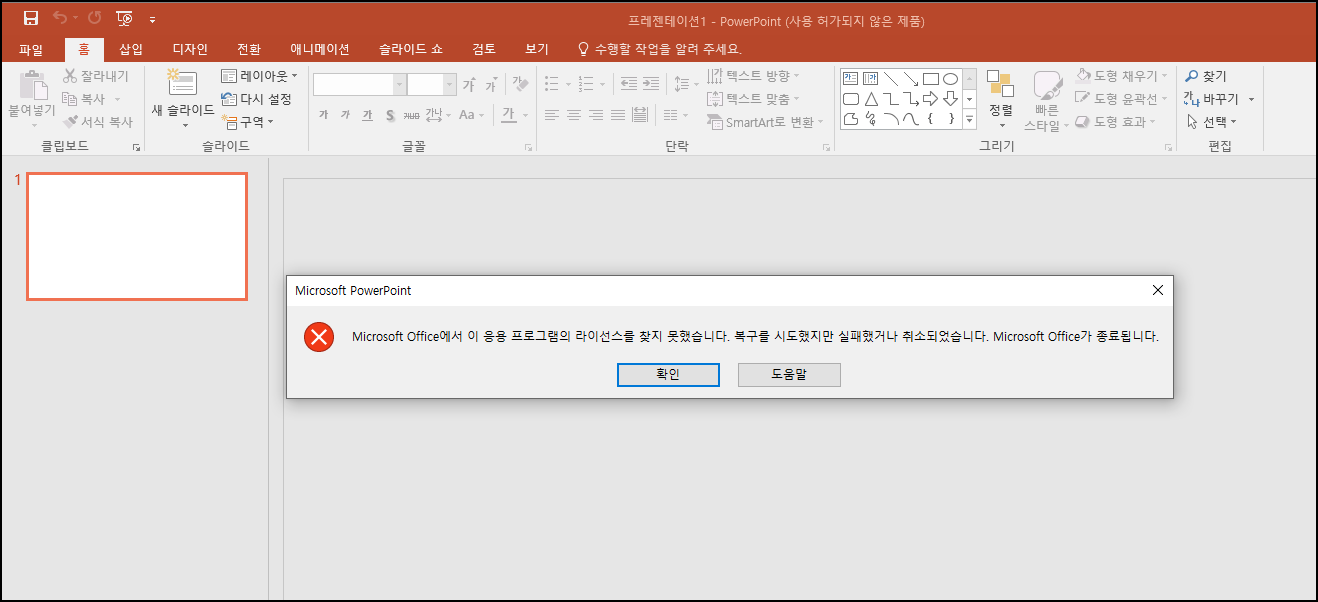Toggle align text left
Viewport: 1318px width, 602px height.
[x=552, y=115]
